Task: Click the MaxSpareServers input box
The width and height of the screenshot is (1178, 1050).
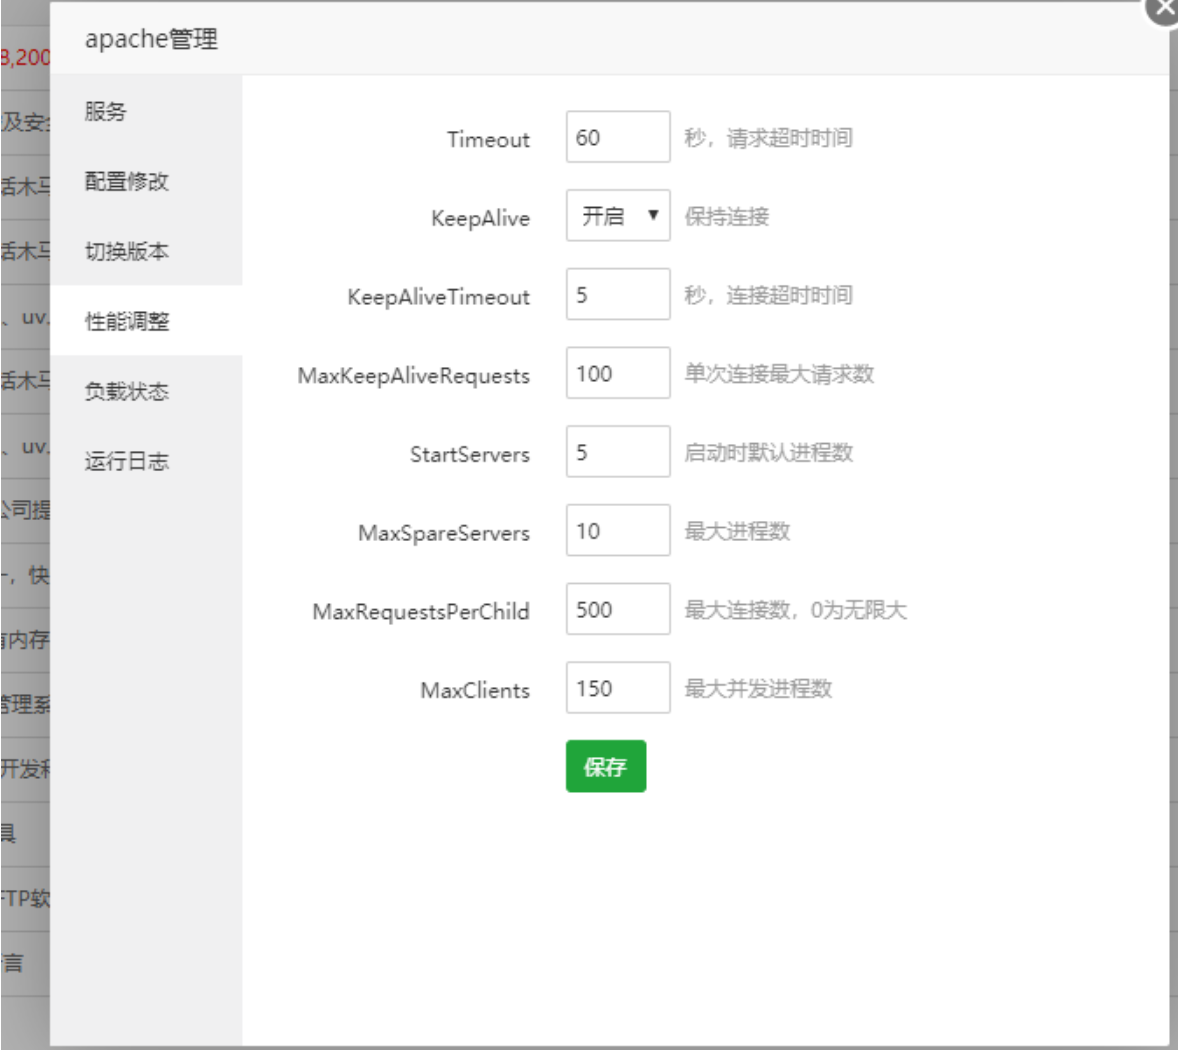Action: tap(617, 531)
